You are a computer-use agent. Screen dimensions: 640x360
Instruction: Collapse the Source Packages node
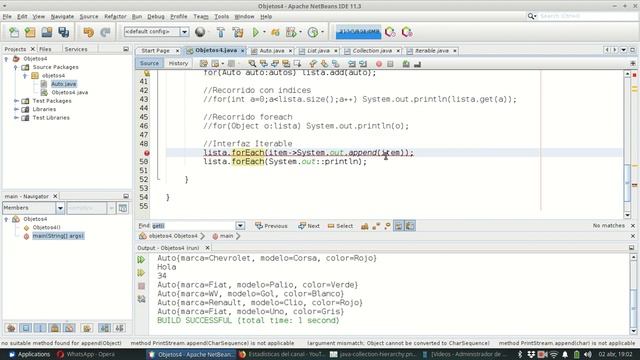16,67
